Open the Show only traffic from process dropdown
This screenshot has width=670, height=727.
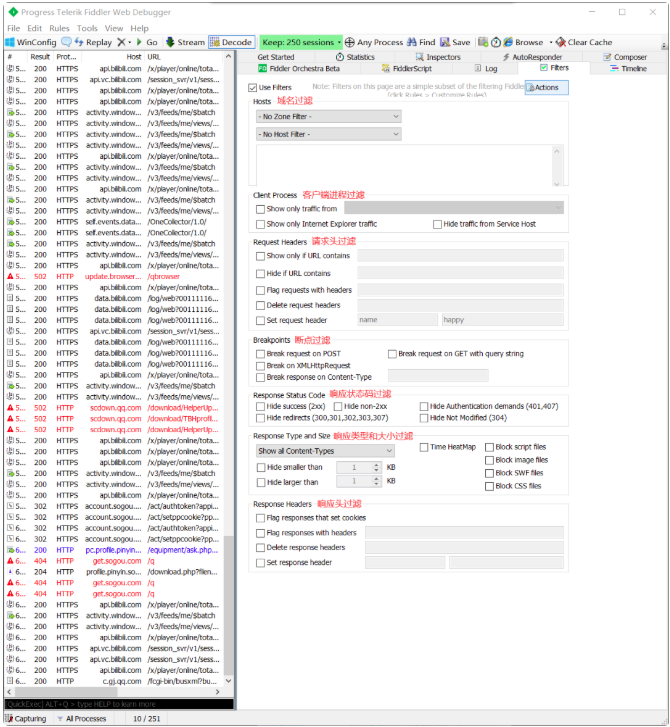click(x=454, y=208)
